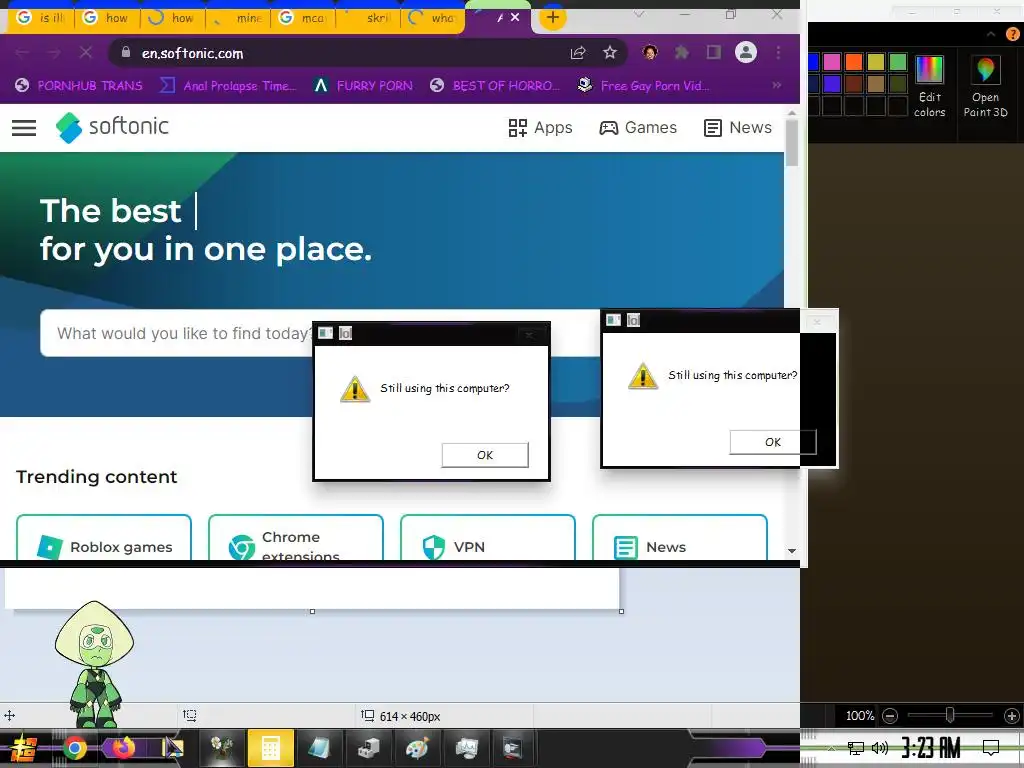Open the network icon in system tray
Viewport: 1024px width, 768px height.
[855, 748]
